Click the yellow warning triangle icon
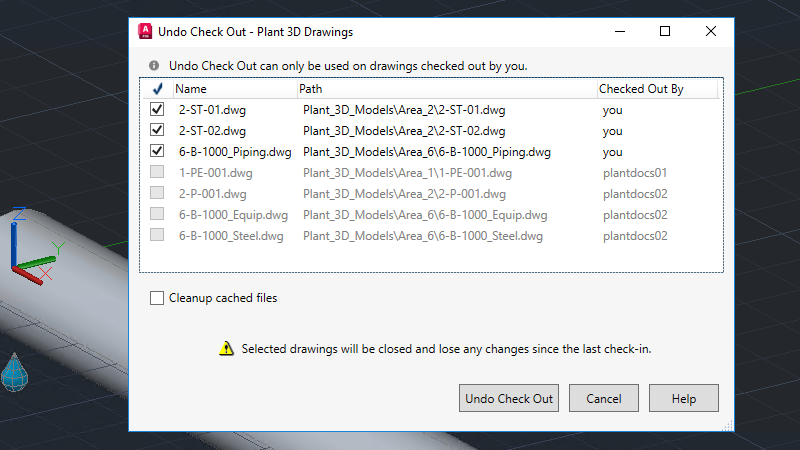The height and width of the screenshot is (450, 800). click(x=227, y=349)
